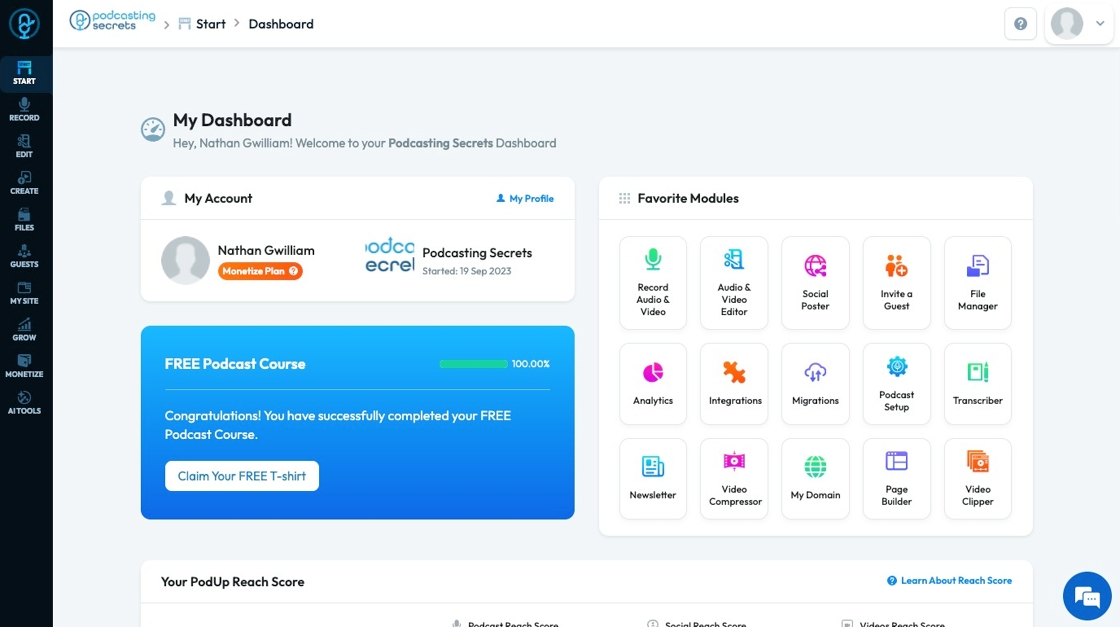Image resolution: width=1120 pixels, height=627 pixels.
Task: Open the Invite a Guest module
Action: 896,283
